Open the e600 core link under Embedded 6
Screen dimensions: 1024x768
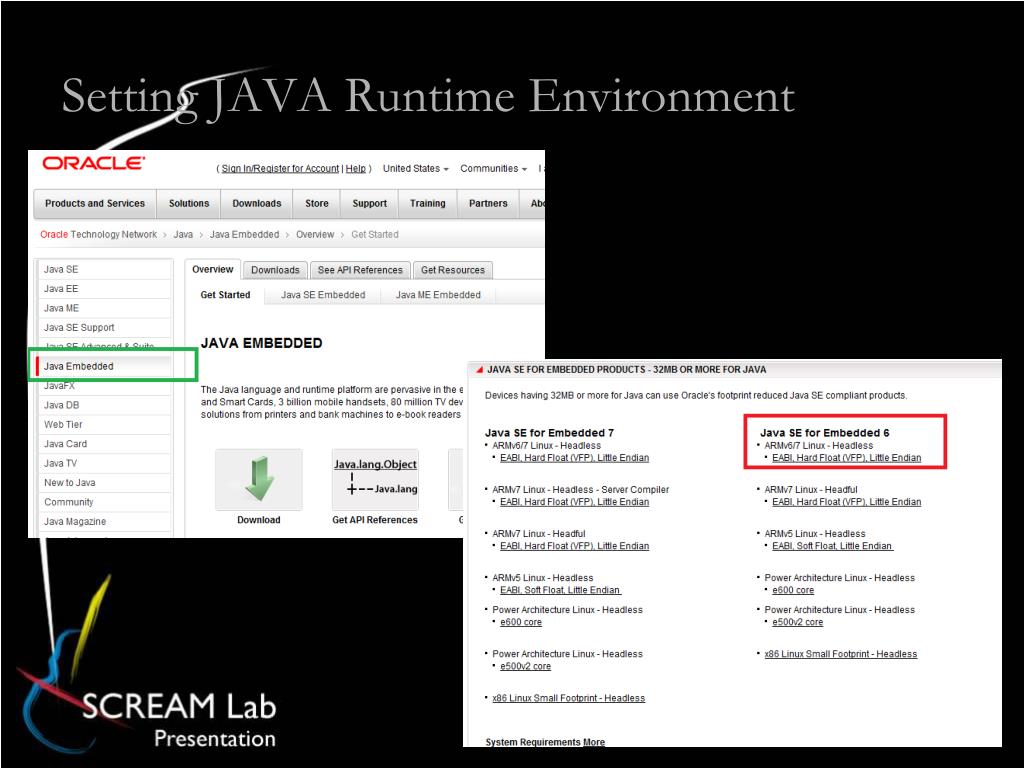(793, 590)
